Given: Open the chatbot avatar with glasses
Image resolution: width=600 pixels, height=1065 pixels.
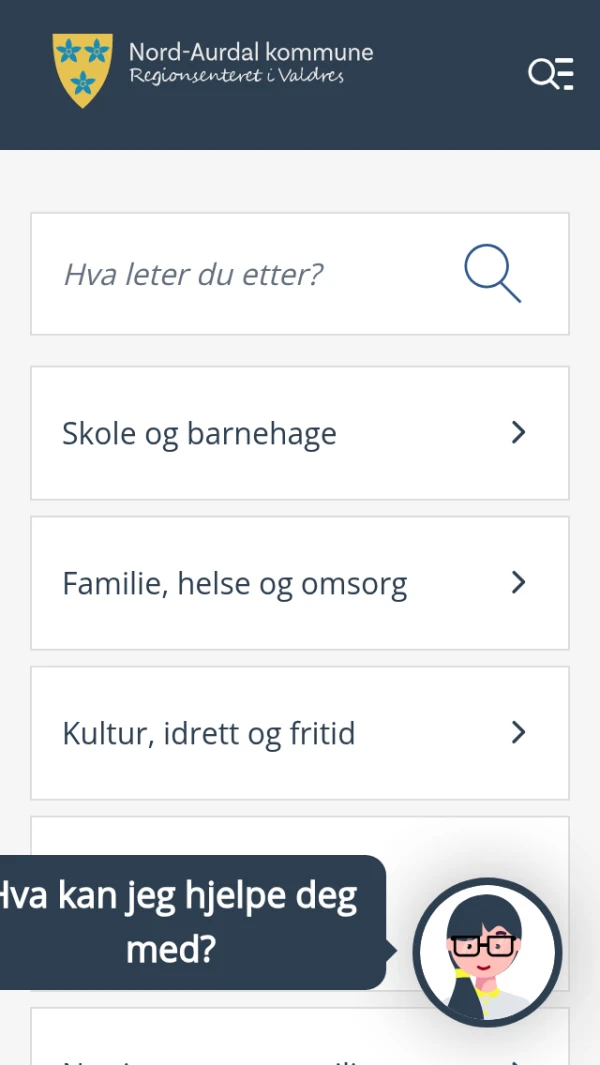Looking at the screenshot, I should tap(488, 952).
